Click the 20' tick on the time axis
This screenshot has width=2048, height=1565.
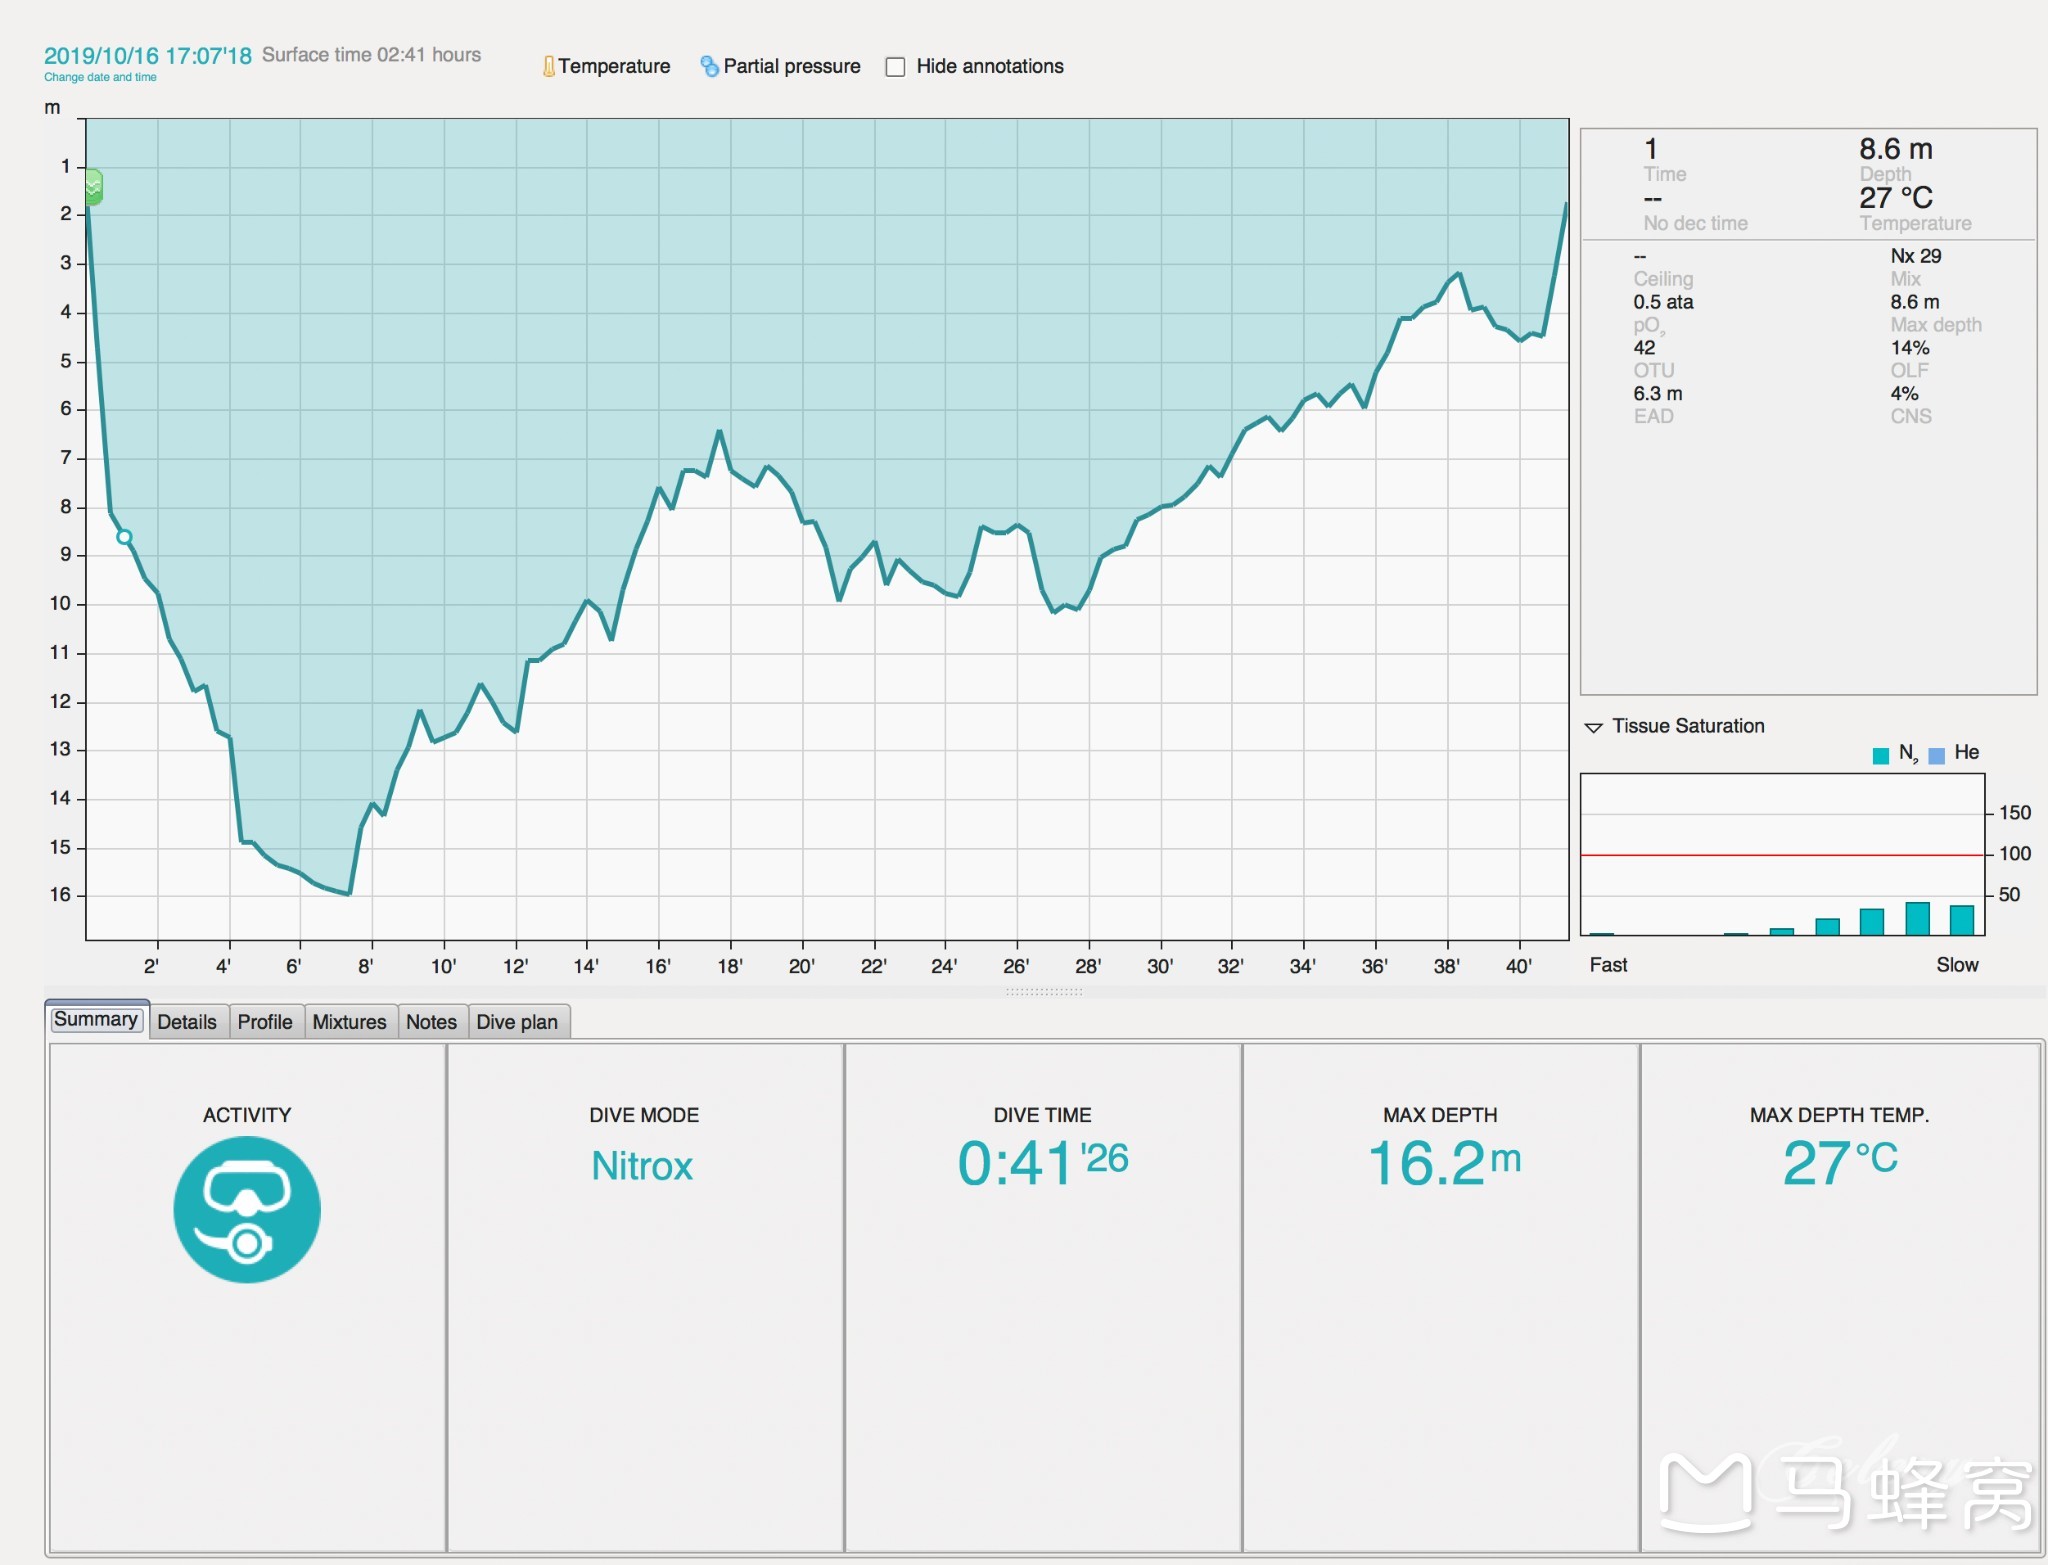(x=801, y=966)
